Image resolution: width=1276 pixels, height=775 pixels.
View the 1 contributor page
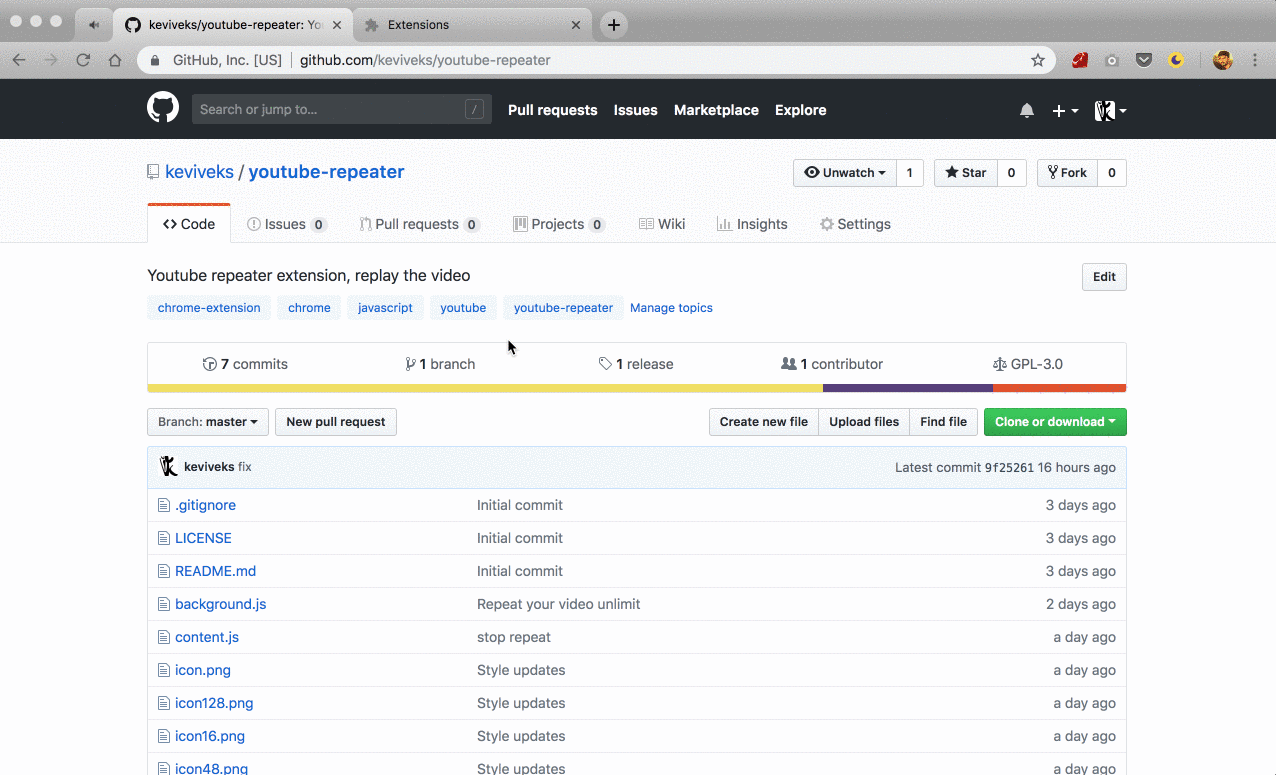(832, 364)
